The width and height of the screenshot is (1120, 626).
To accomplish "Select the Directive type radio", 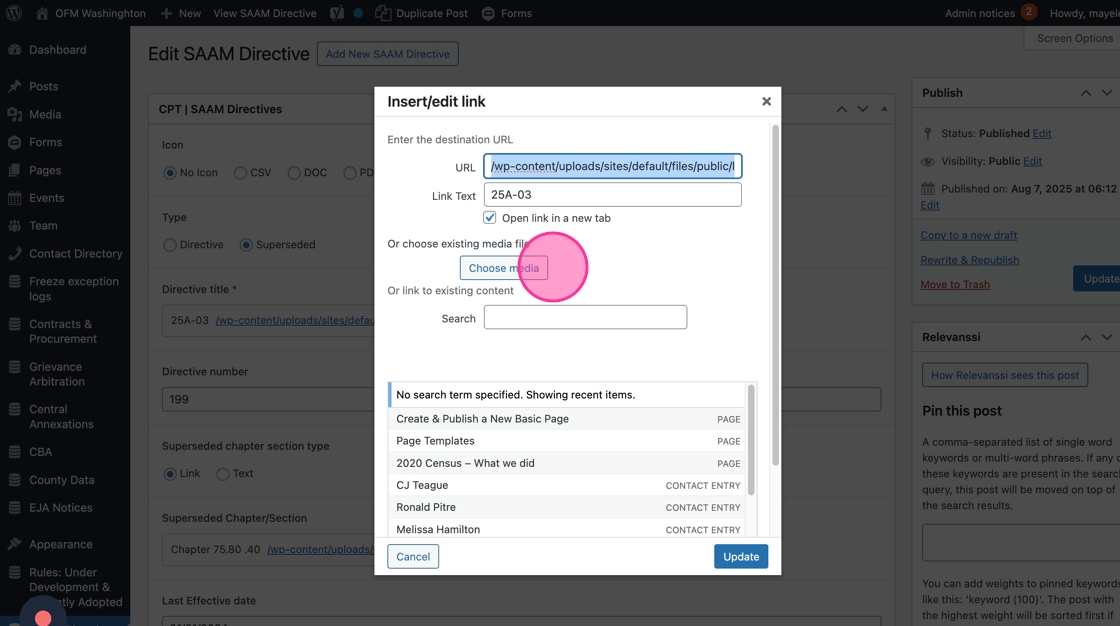I will (x=170, y=245).
